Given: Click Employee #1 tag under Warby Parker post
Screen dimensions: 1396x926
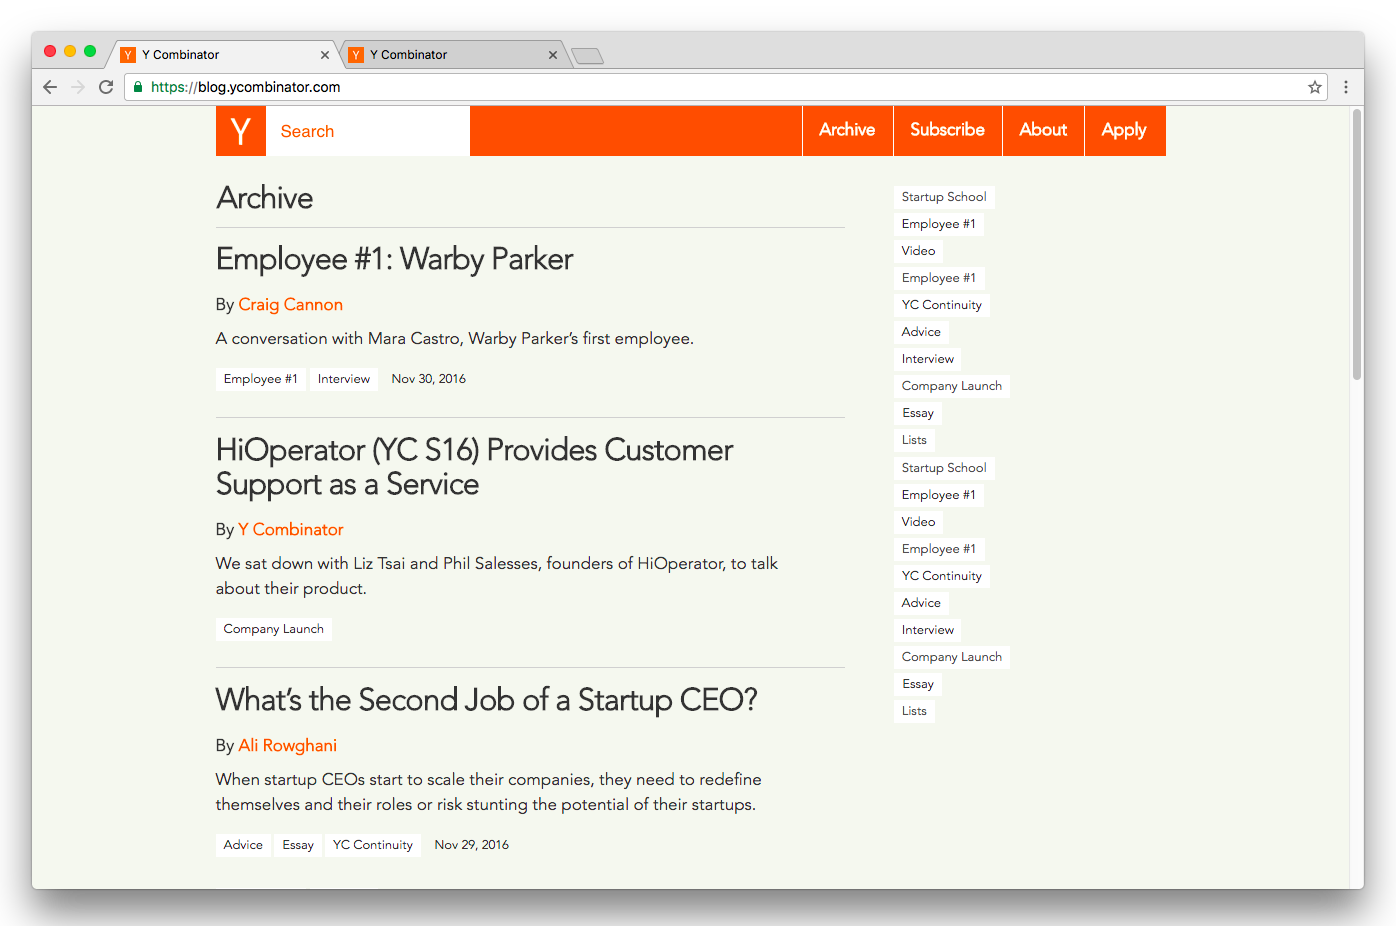Looking at the screenshot, I should (x=260, y=379).
